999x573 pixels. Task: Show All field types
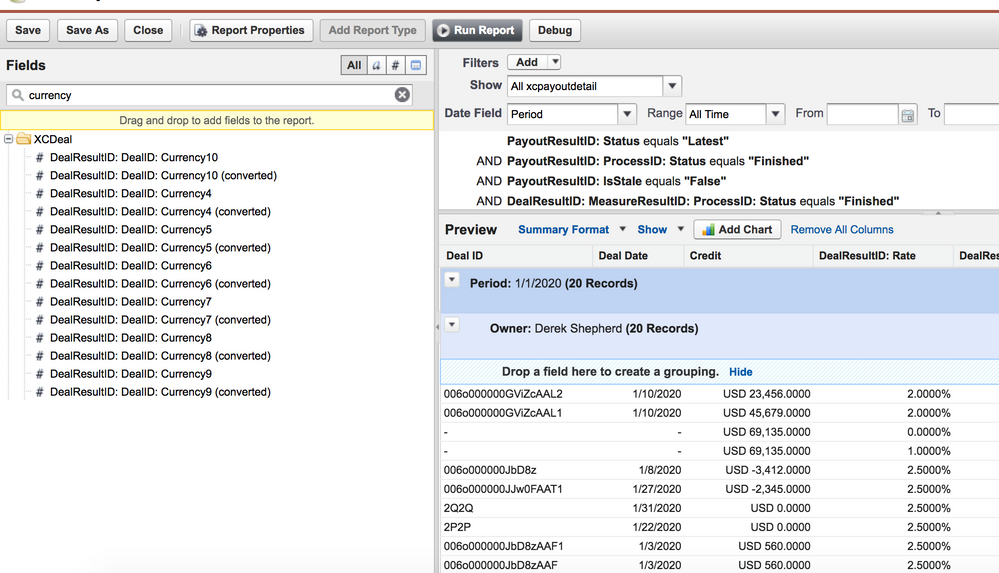point(354,65)
